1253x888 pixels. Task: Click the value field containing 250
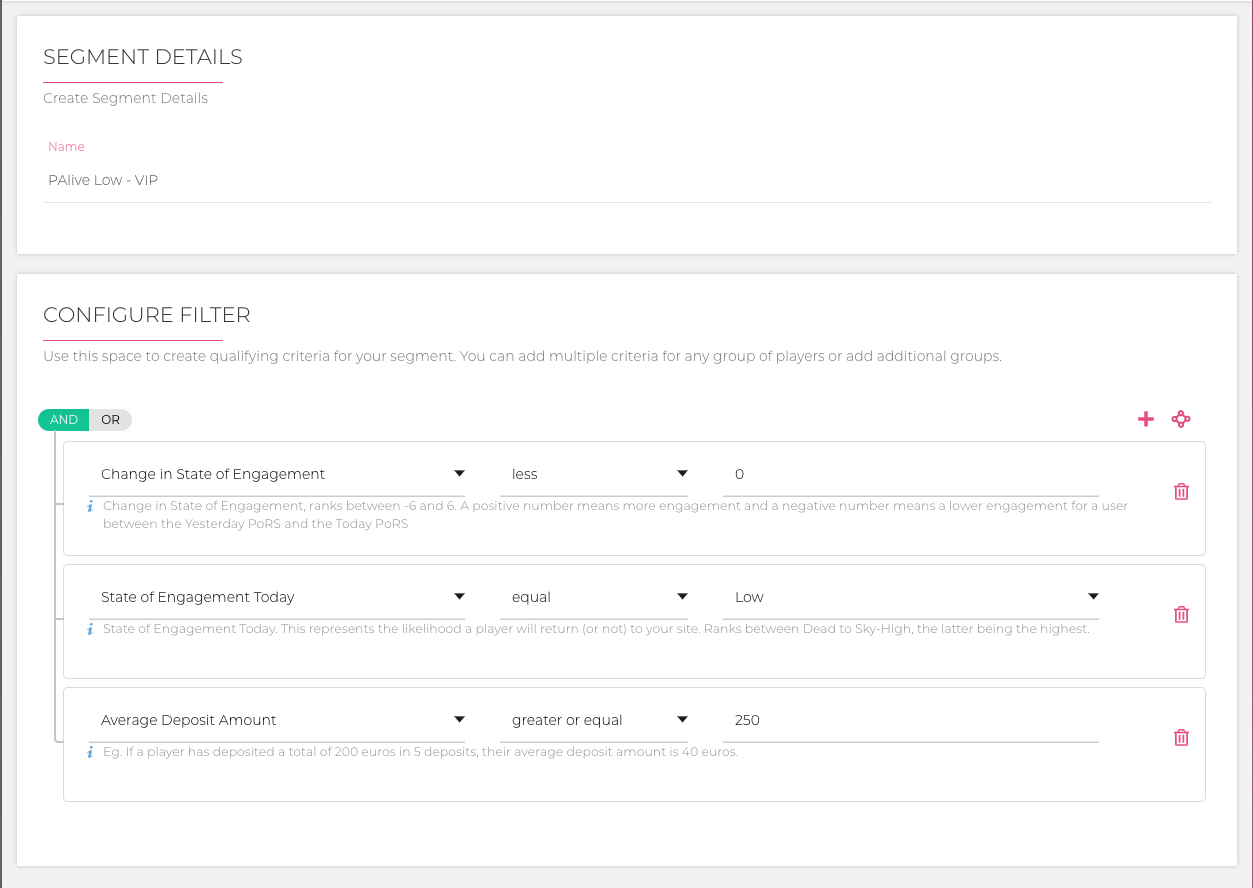point(910,720)
